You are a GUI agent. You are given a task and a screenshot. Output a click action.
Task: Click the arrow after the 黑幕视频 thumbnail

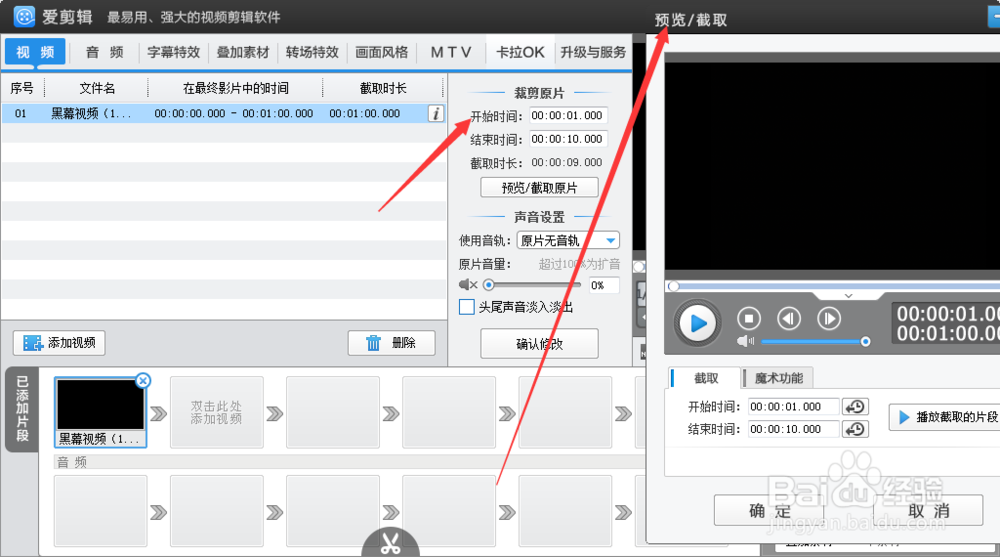click(158, 414)
